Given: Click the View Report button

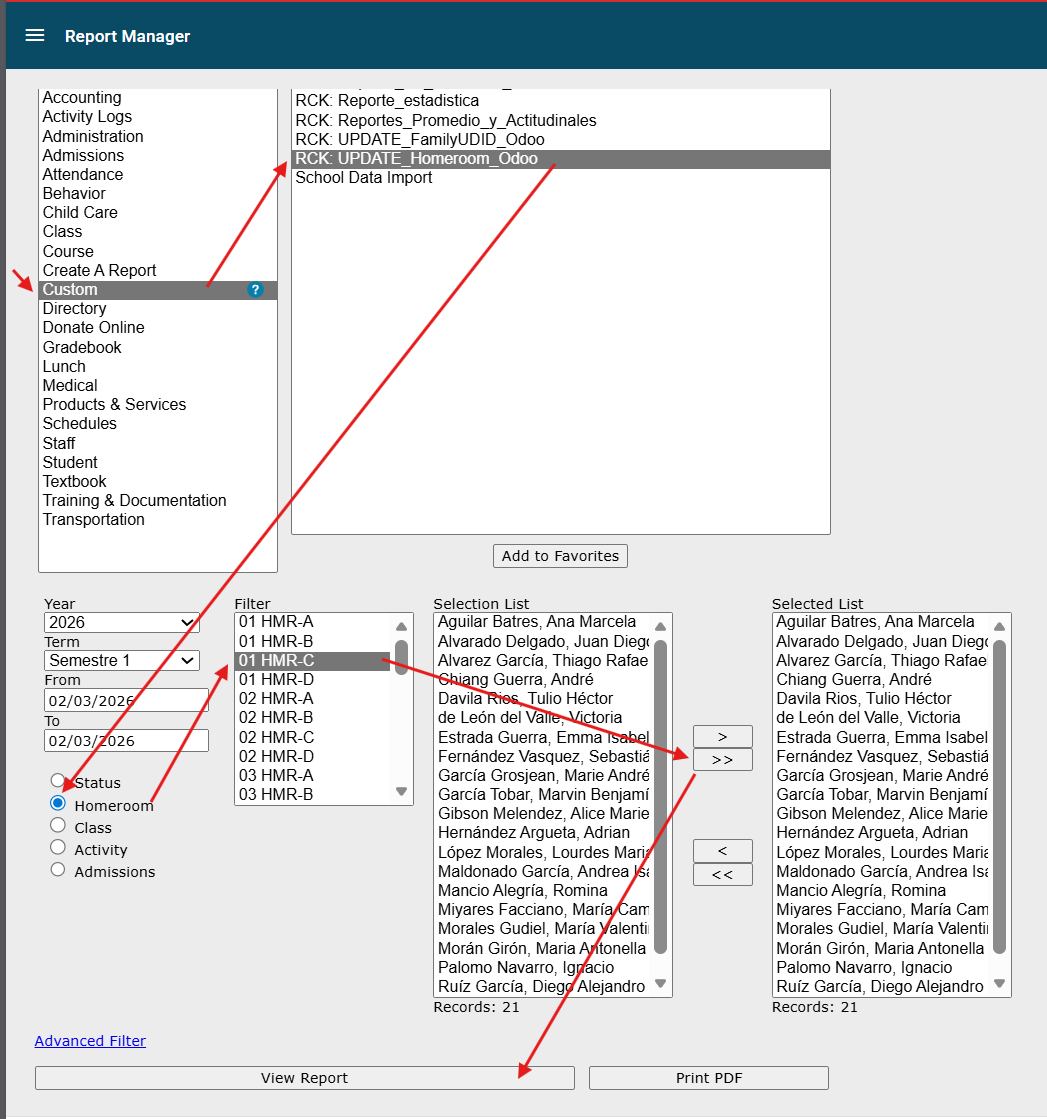Looking at the screenshot, I should pos(304,1078).
